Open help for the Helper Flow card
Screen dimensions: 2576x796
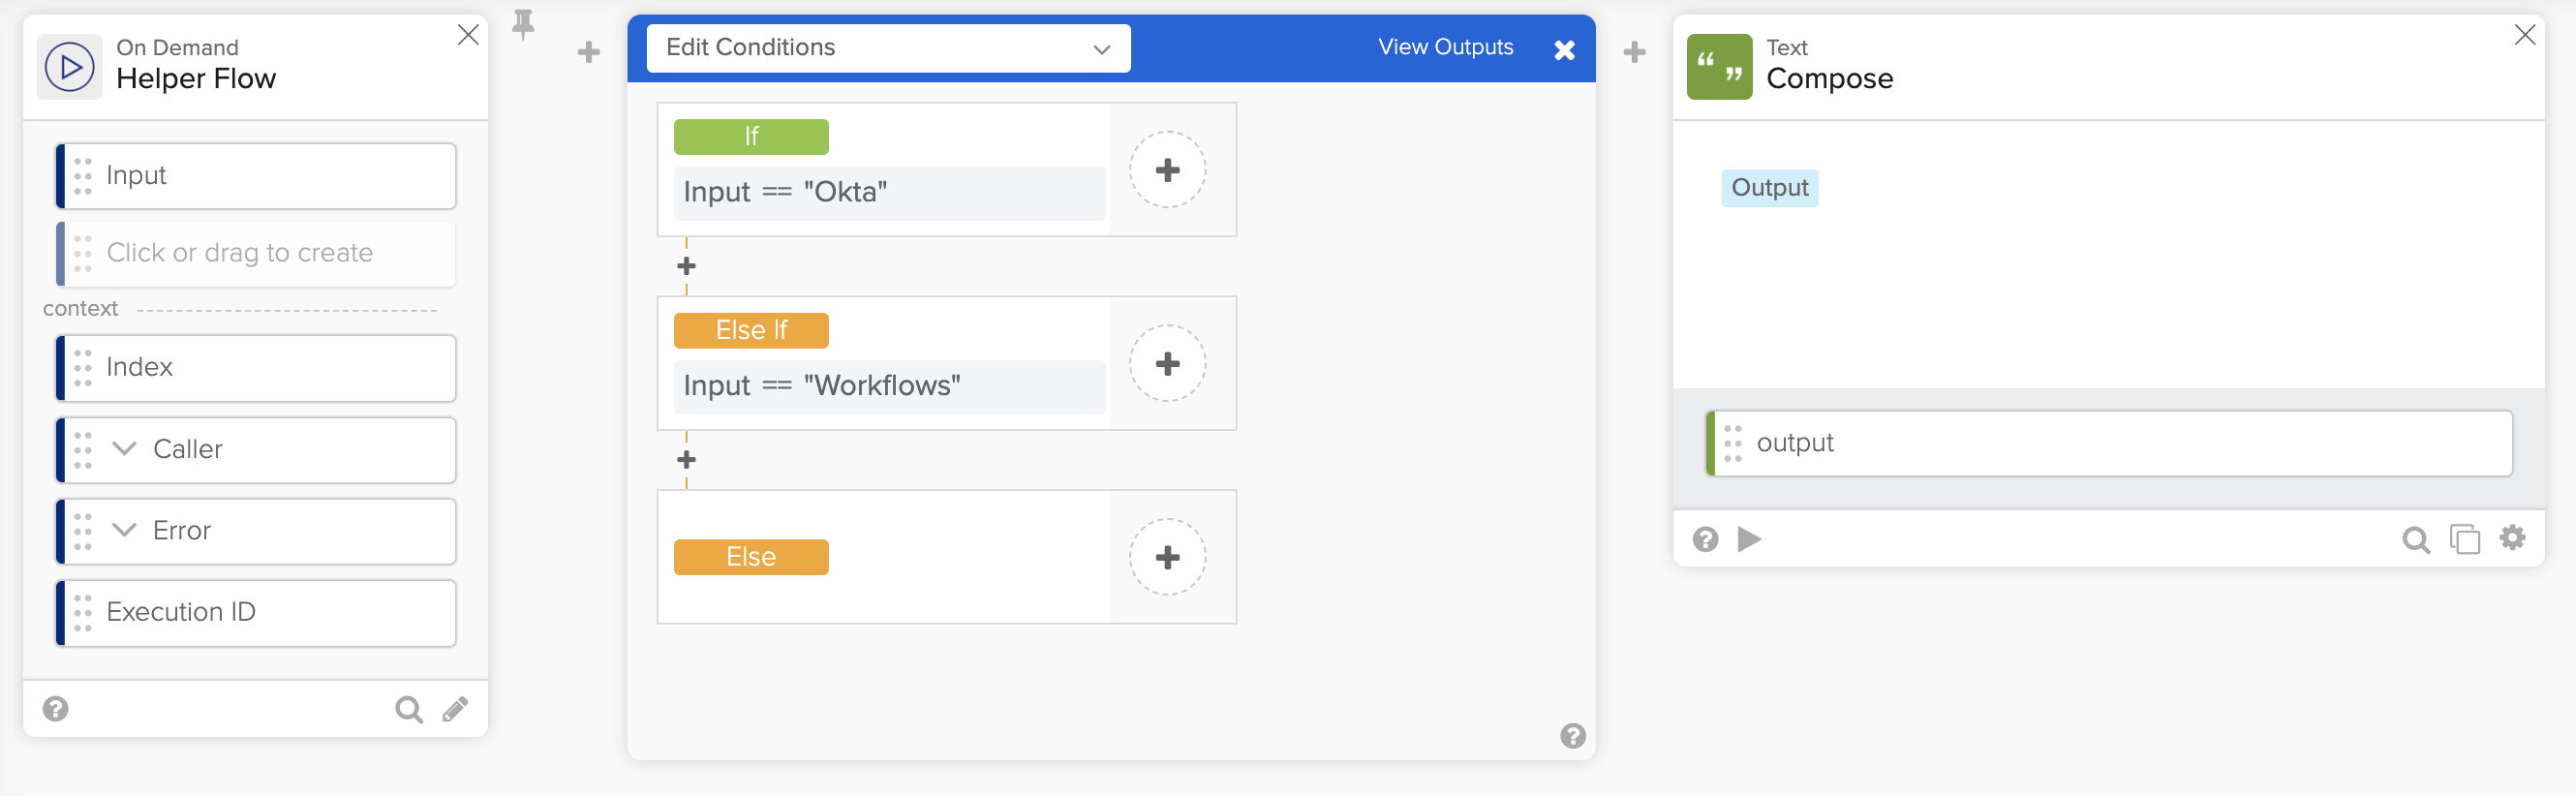pos(56,709)
